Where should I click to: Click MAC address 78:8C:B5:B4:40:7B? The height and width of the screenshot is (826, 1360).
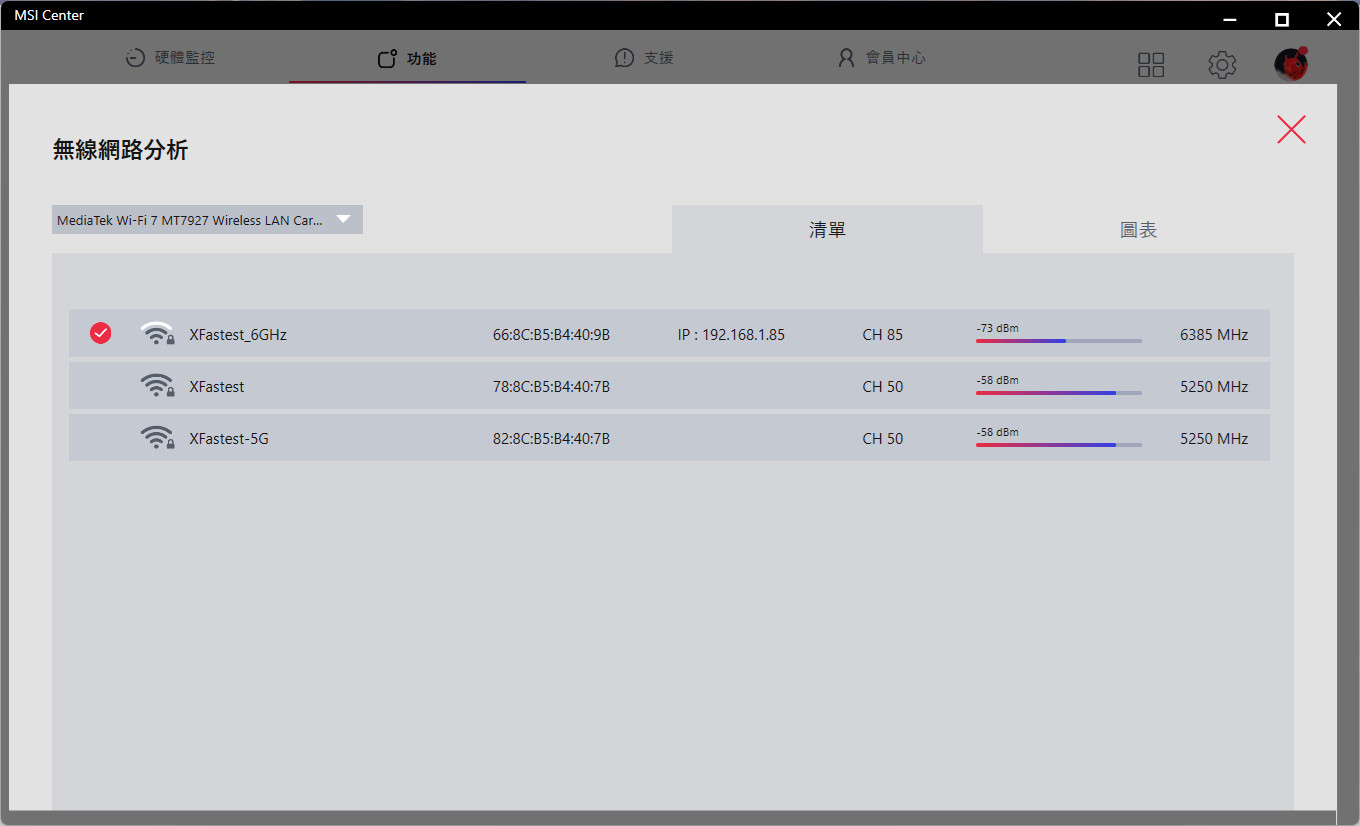[x=551, y=386]
